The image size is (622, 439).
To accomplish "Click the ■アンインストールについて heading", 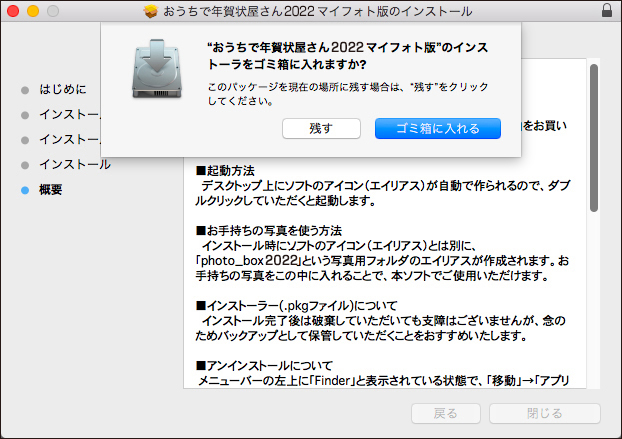I will [264, 365].
